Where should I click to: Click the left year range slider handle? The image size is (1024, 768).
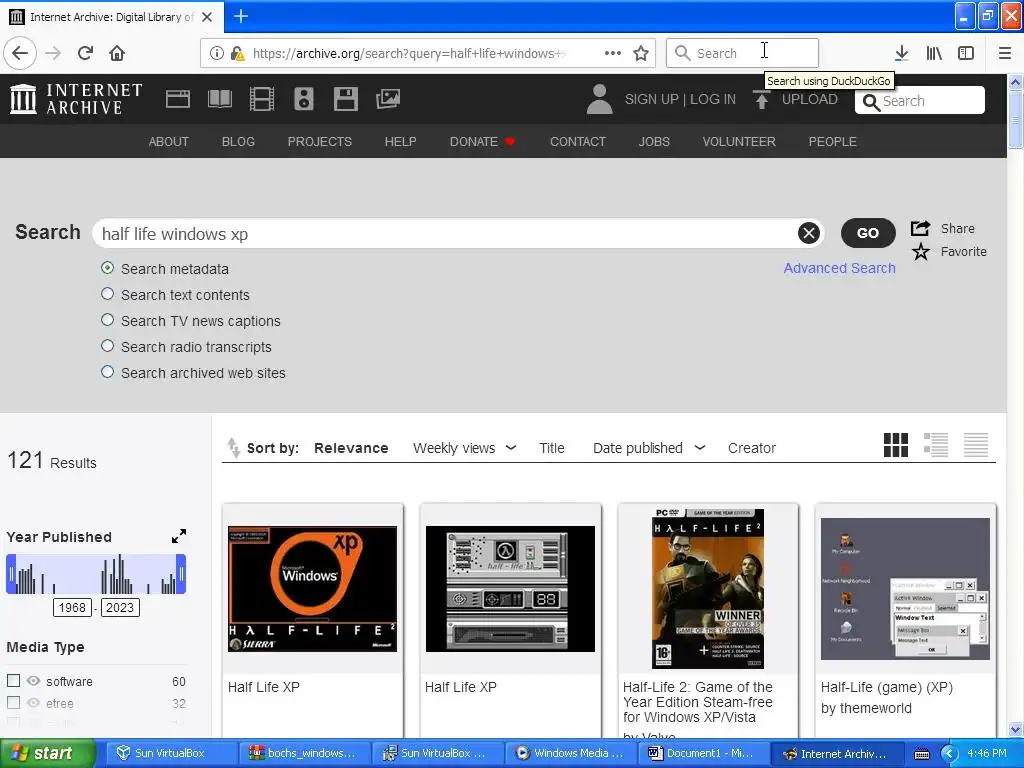pyautogui.click(x=11, y=574)
